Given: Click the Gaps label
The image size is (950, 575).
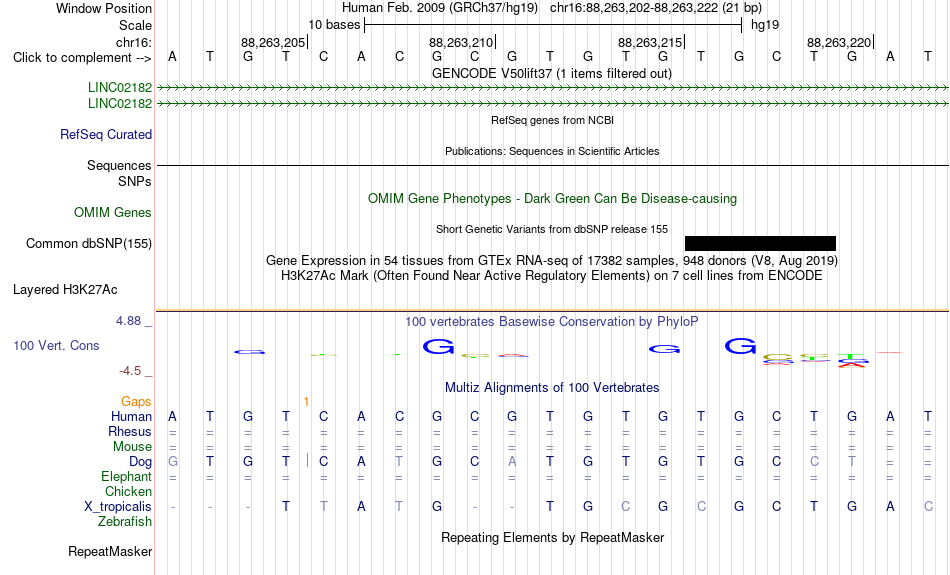Looking at the screenshot, I should 136,402.
